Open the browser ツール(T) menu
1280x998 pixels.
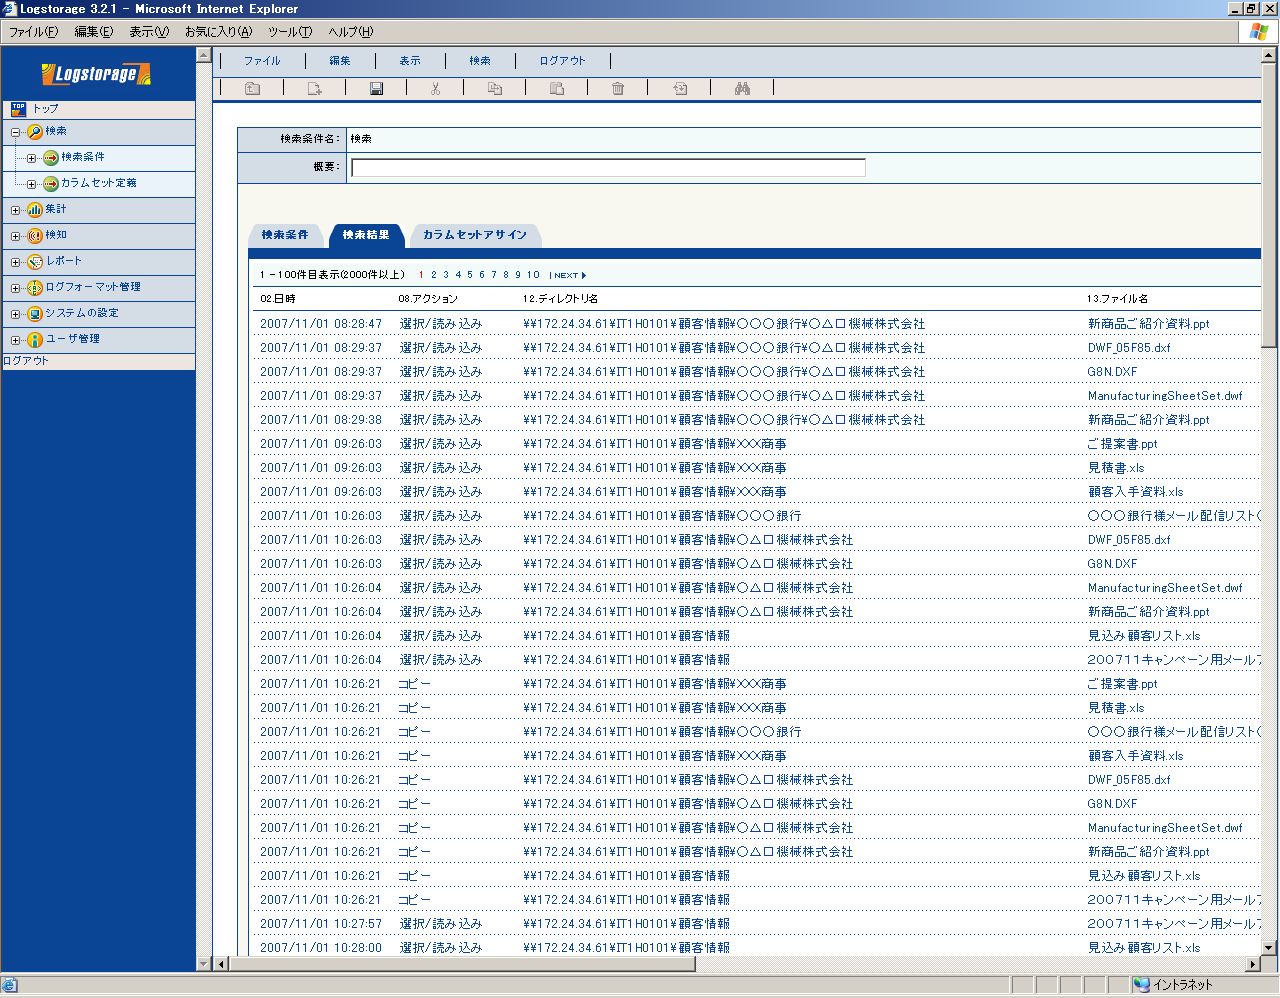[x=289, y=32]
